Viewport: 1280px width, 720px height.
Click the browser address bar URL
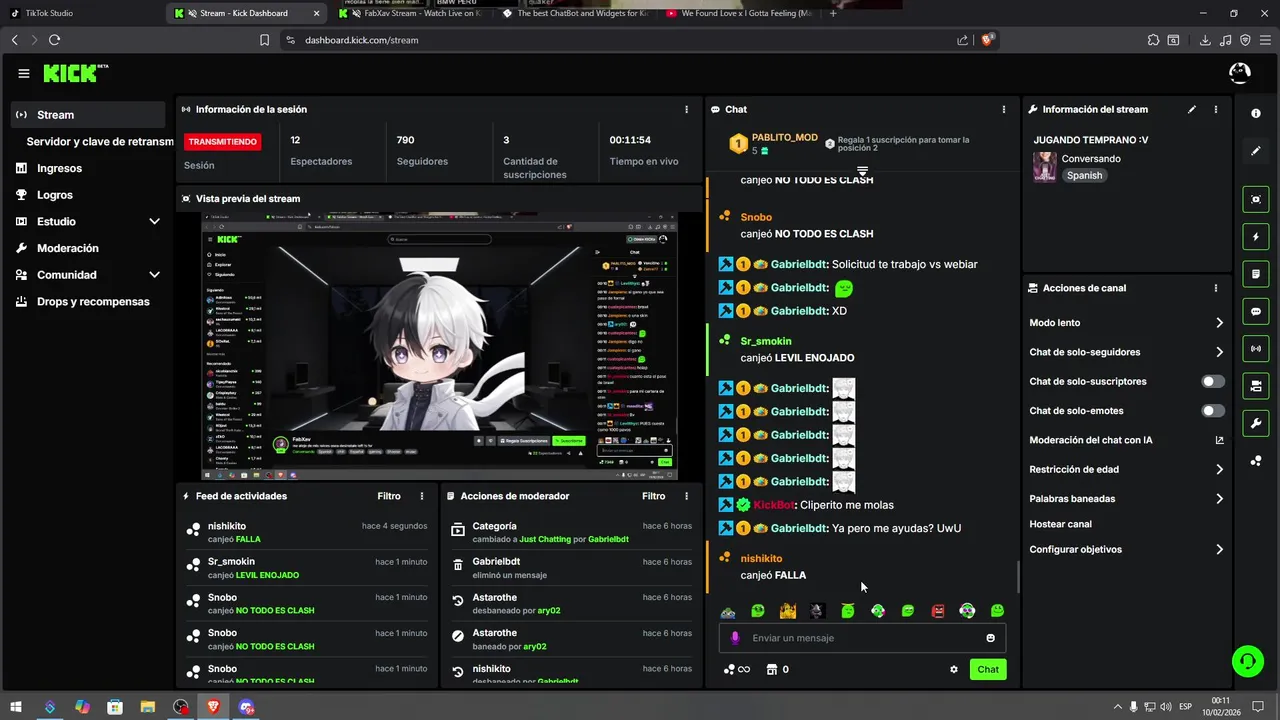[361, 40]
